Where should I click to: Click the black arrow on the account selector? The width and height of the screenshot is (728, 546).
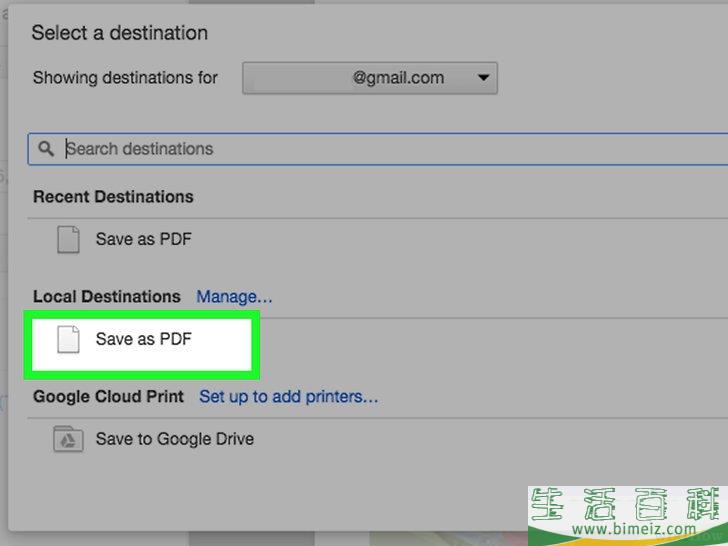point(483,78)
